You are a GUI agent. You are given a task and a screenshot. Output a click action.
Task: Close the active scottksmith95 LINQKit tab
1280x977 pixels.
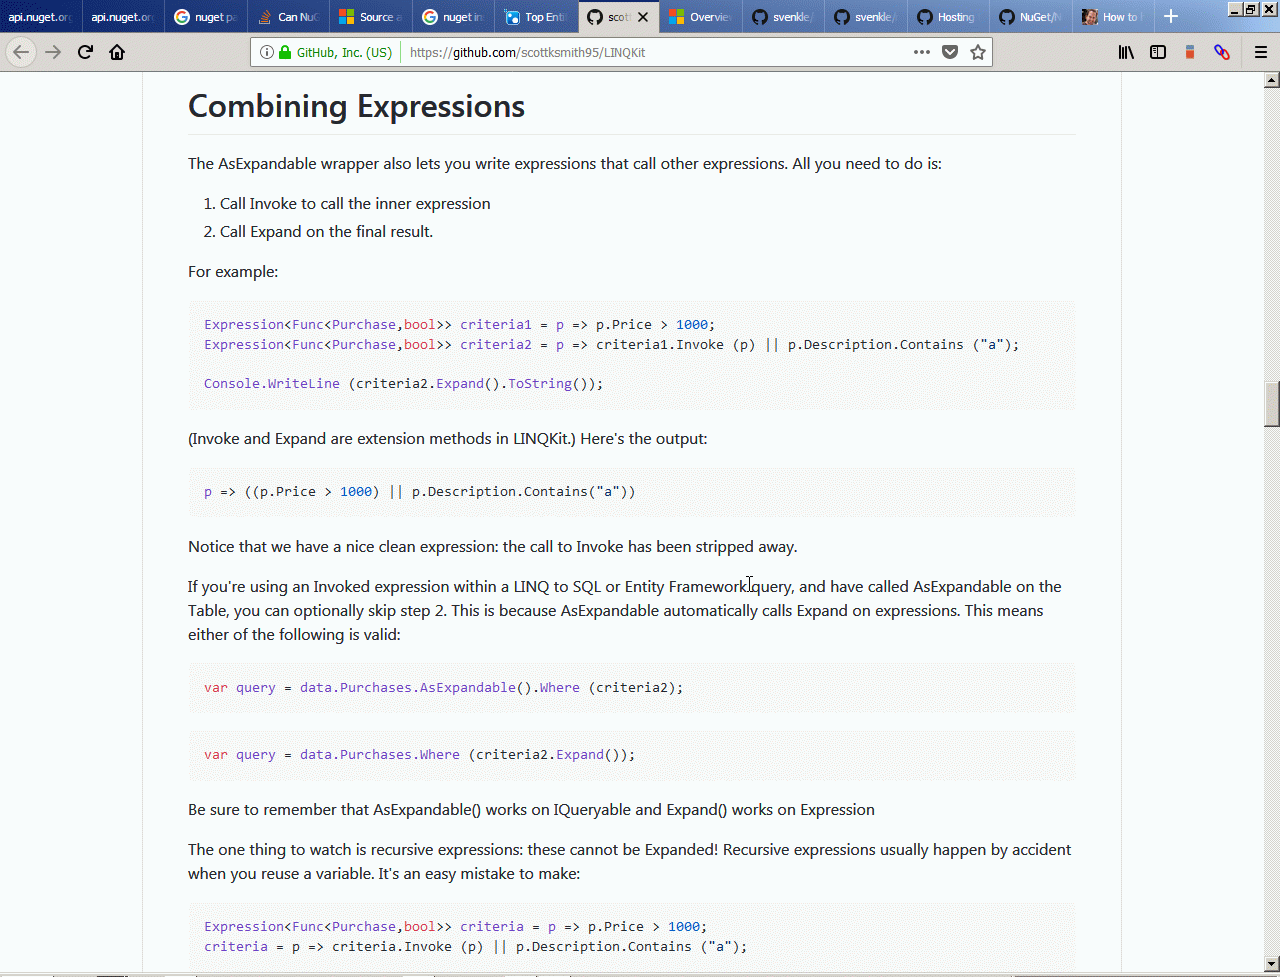(643, 17)
